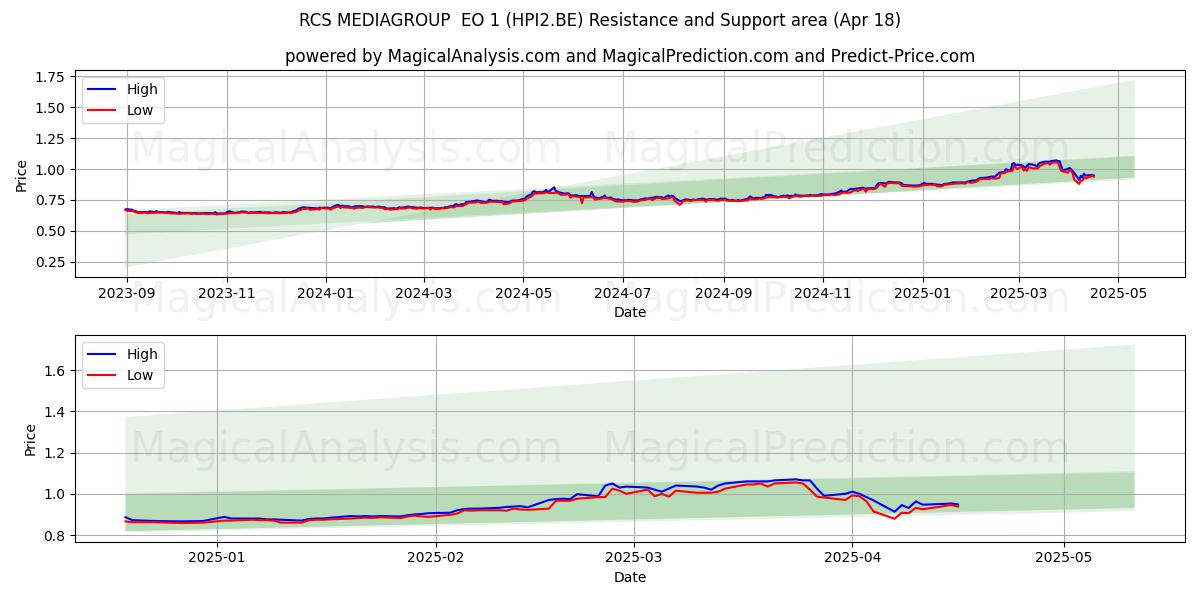Image resolution: width=1200 pixels, height=600 pixels.
Task: Click the '2024-11' date label on top chart
Action: coord(824,294)
